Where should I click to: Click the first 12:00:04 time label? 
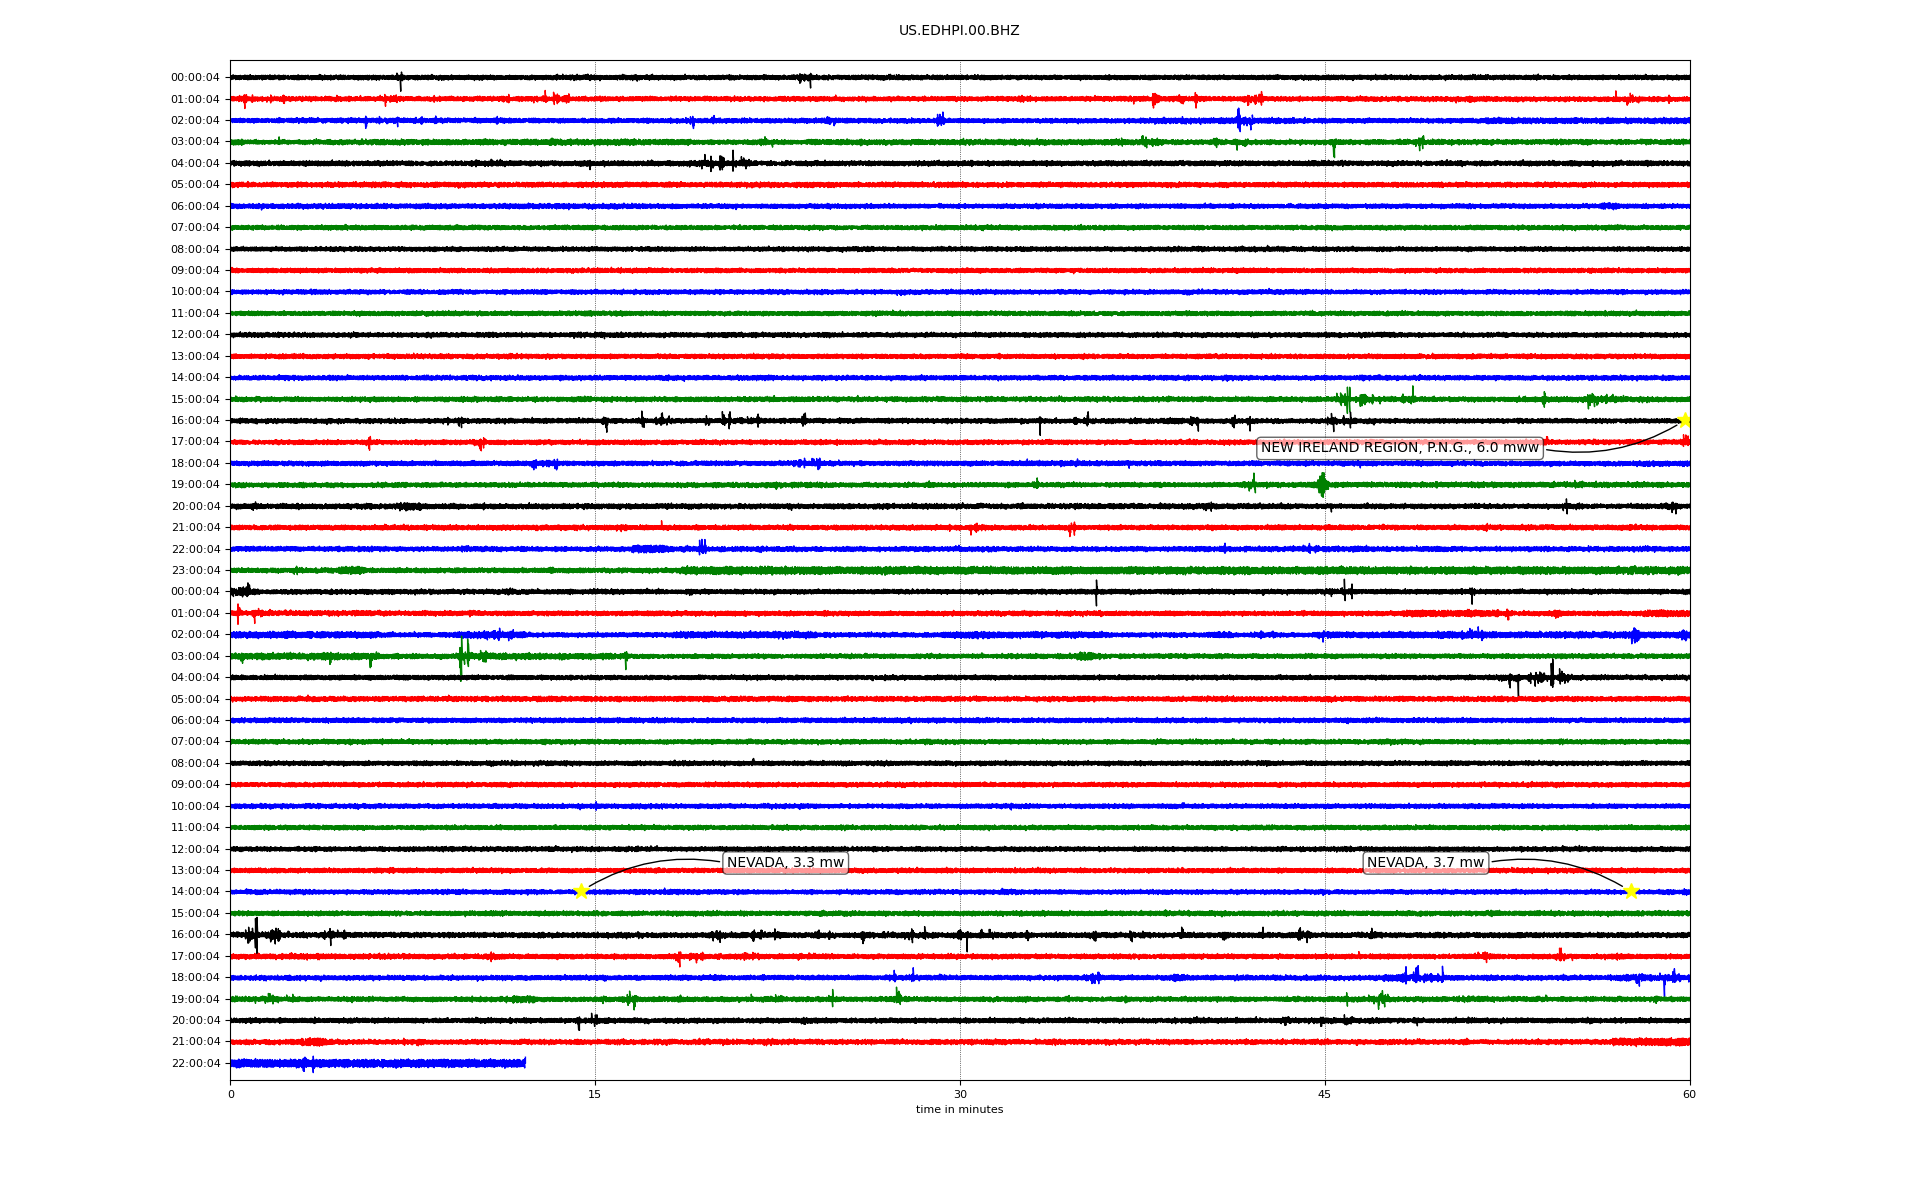point(195,335)
